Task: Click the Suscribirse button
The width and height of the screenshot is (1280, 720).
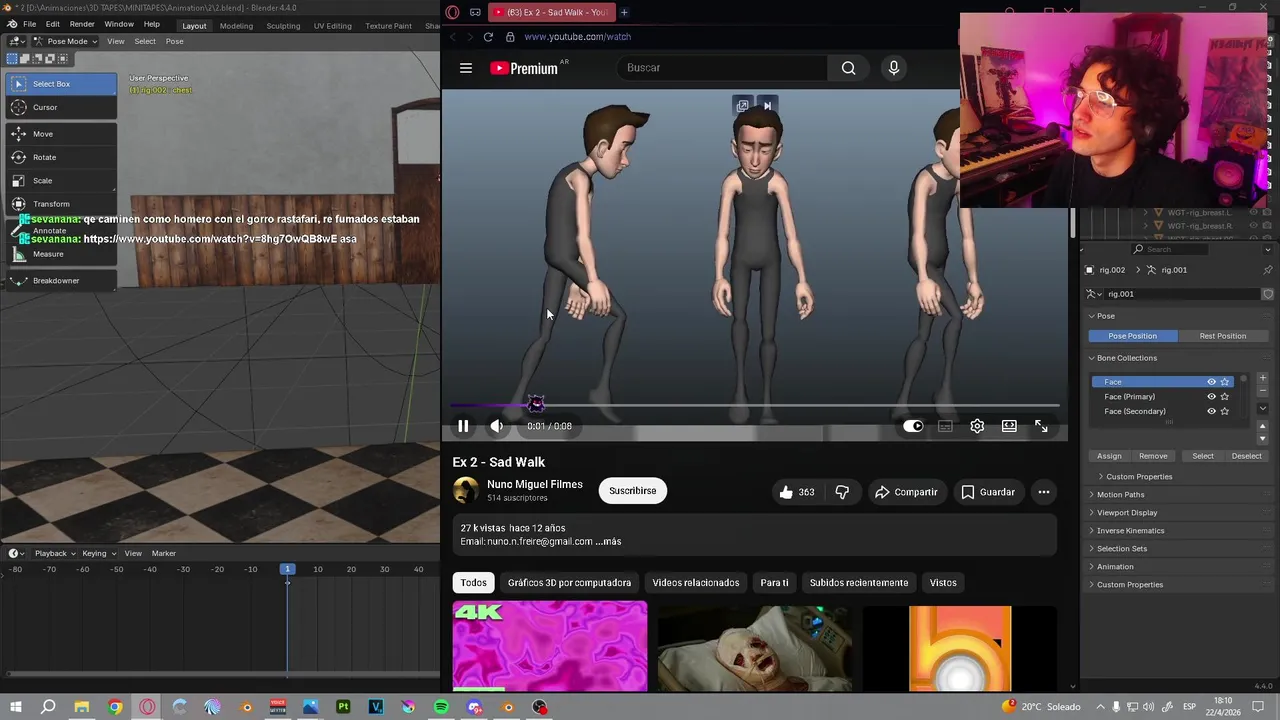Action: click(633, 491)
